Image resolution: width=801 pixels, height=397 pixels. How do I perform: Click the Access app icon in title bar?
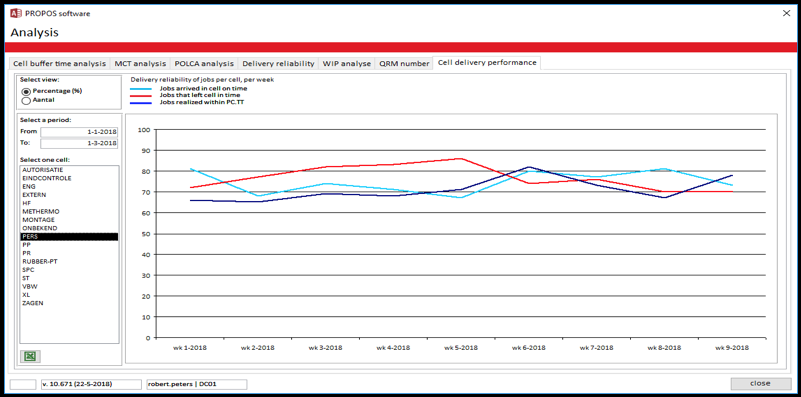16,13
